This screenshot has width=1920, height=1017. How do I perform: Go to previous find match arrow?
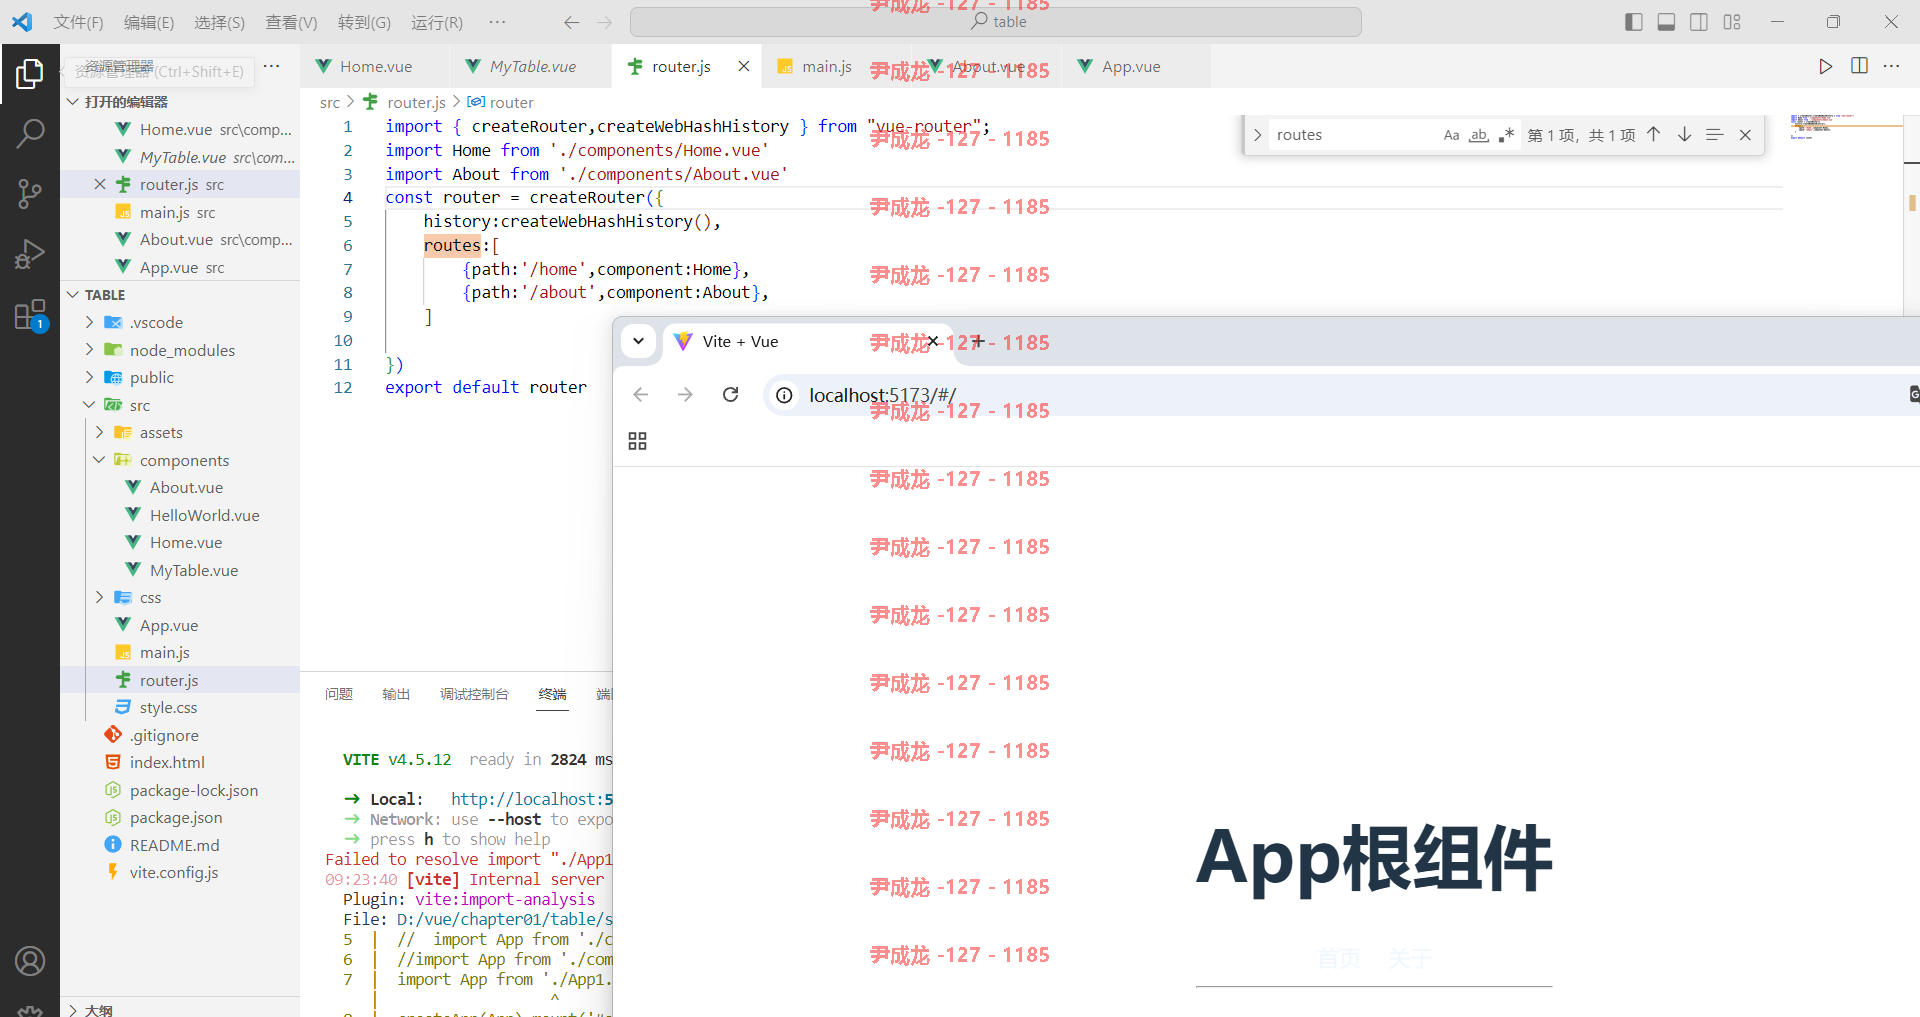point(1654,134)
